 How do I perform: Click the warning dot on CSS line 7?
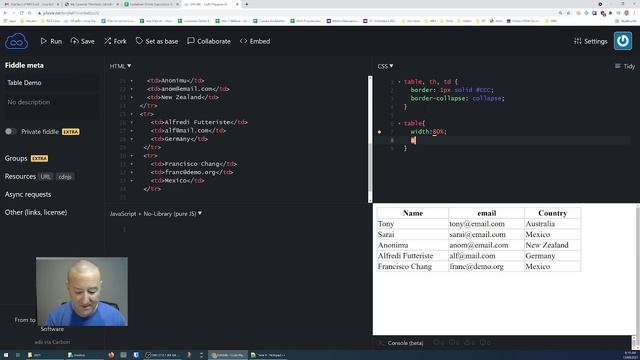(x=379, y=132)
